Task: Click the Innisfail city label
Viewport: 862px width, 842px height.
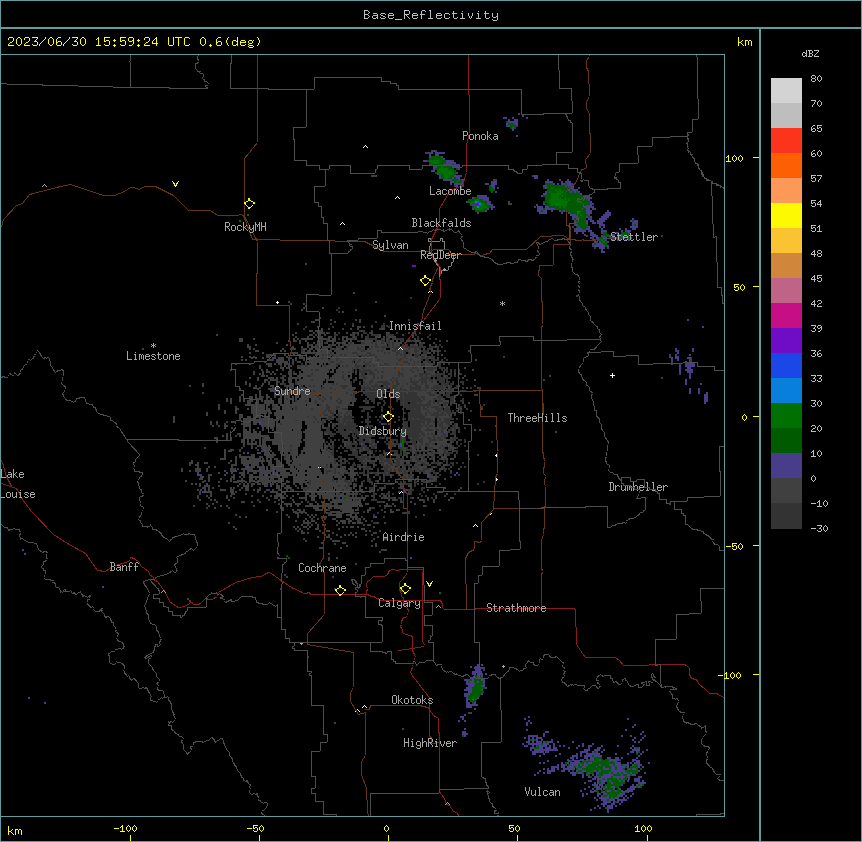Action: [x=415, y=326]
